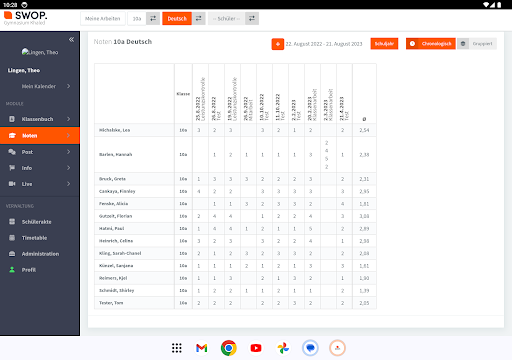Click the Info flag icon
This screenshot has height=360, width=512.
[x=12, y=168]
